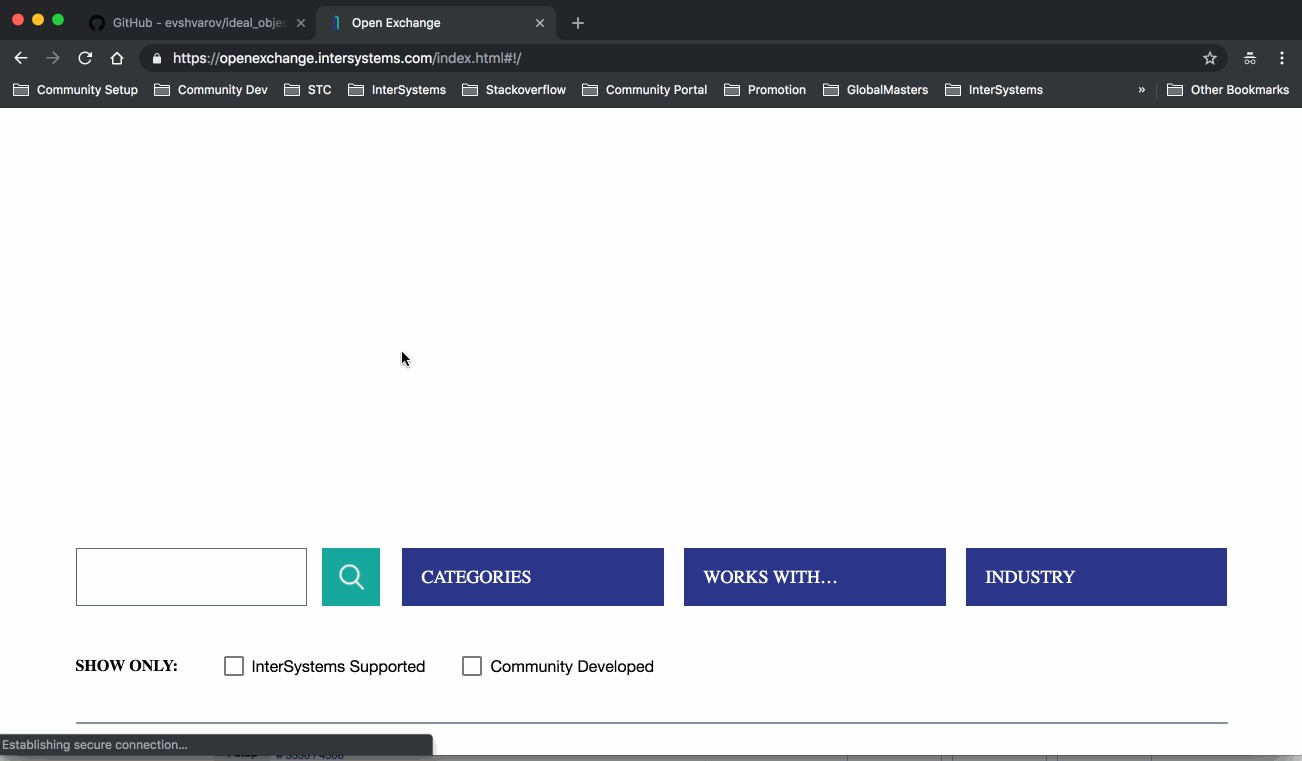Bookmark this page with the star icon
This screenshot has height=761, width=1302.
click(x=1209, y=58)
